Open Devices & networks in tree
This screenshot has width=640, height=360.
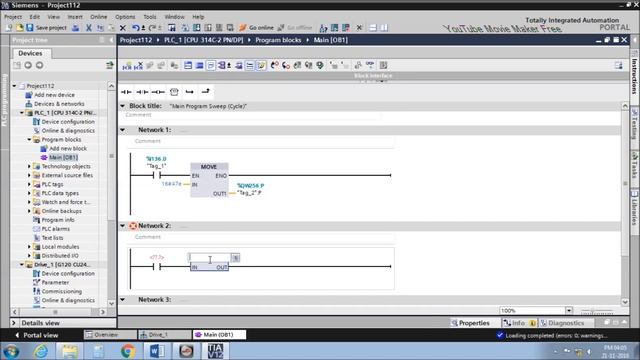pos(59,104)
